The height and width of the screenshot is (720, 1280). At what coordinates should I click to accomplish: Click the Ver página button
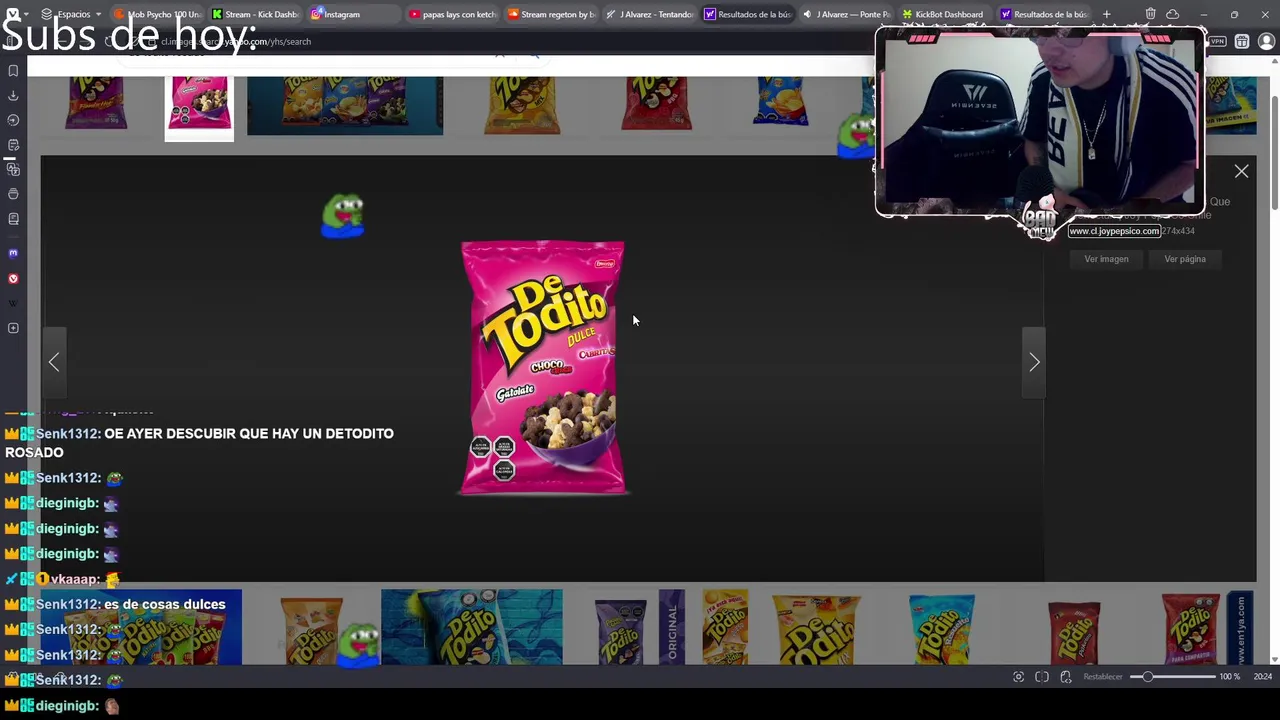1185,259
